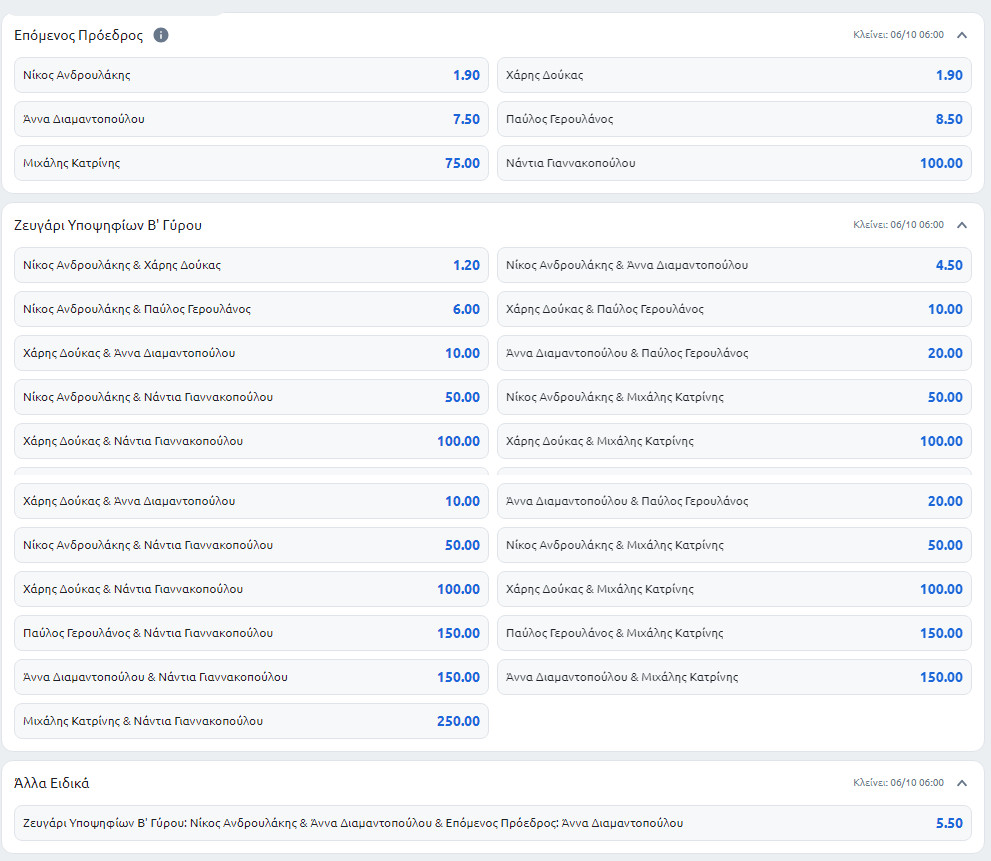991x861 pixels.
Task: Select the Άλλα Ειδικά combined bet at 5.50
Action: [492, 823]
